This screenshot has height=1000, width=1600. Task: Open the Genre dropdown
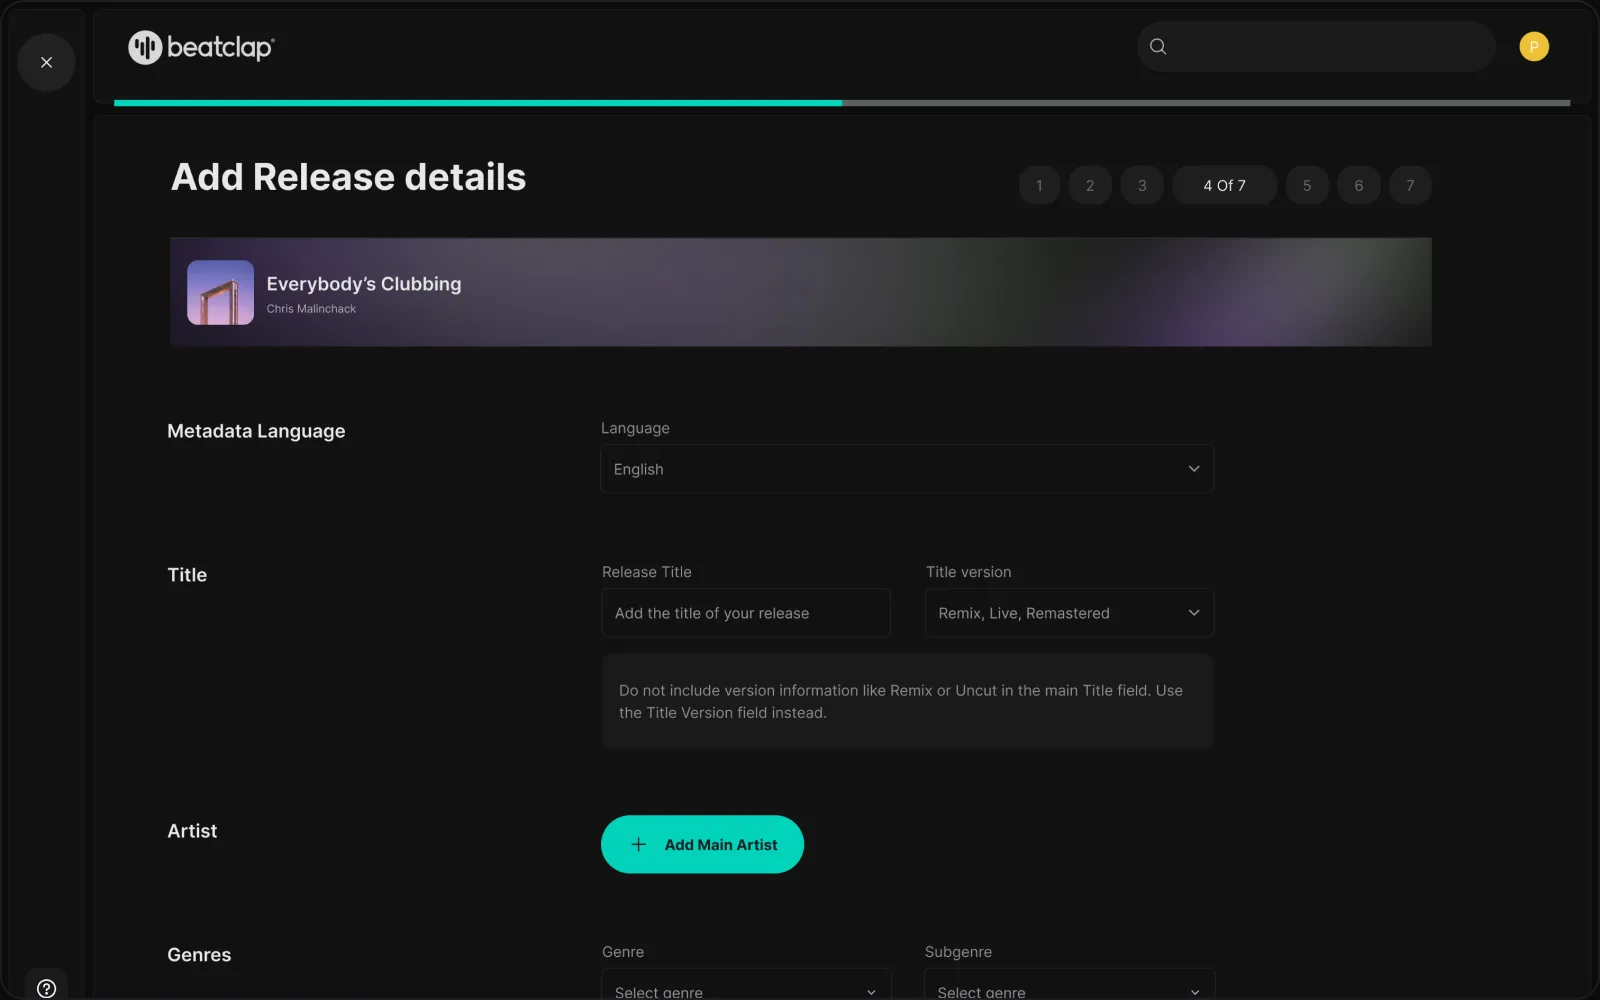click(x=746, y=985)
